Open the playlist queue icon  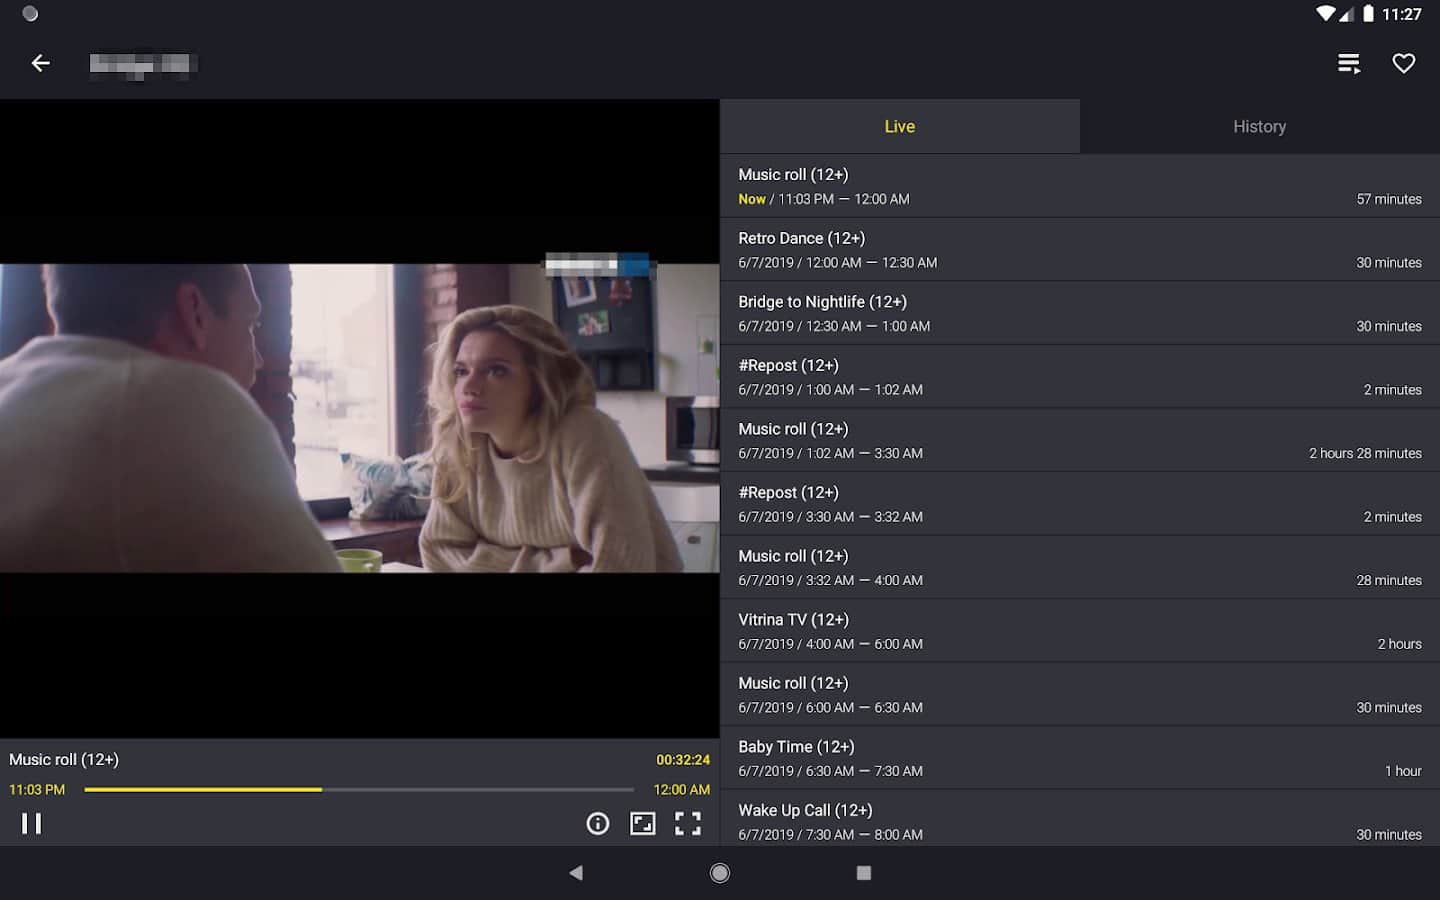click(1349, 64)
